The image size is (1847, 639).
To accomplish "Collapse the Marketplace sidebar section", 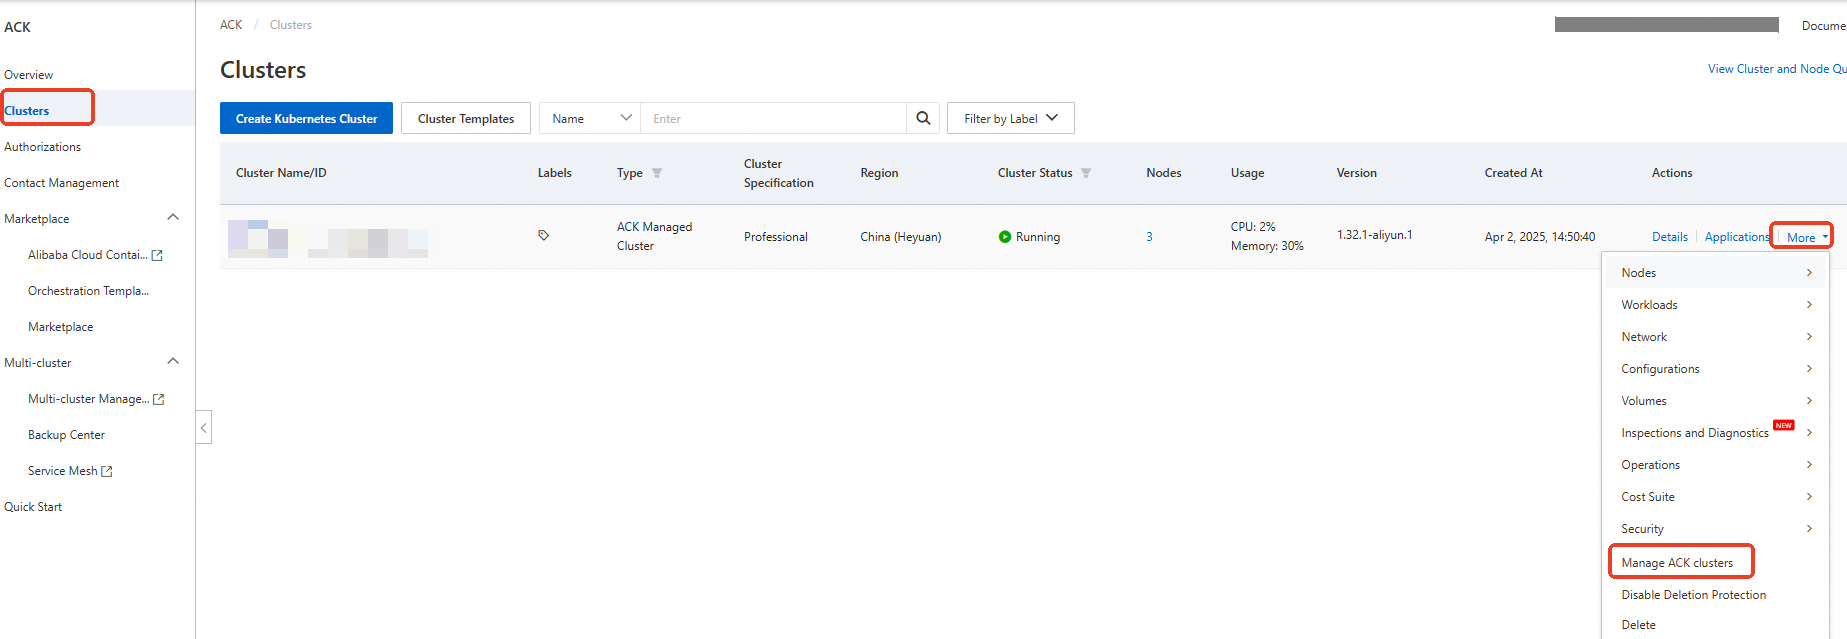I will coord(173,217).
